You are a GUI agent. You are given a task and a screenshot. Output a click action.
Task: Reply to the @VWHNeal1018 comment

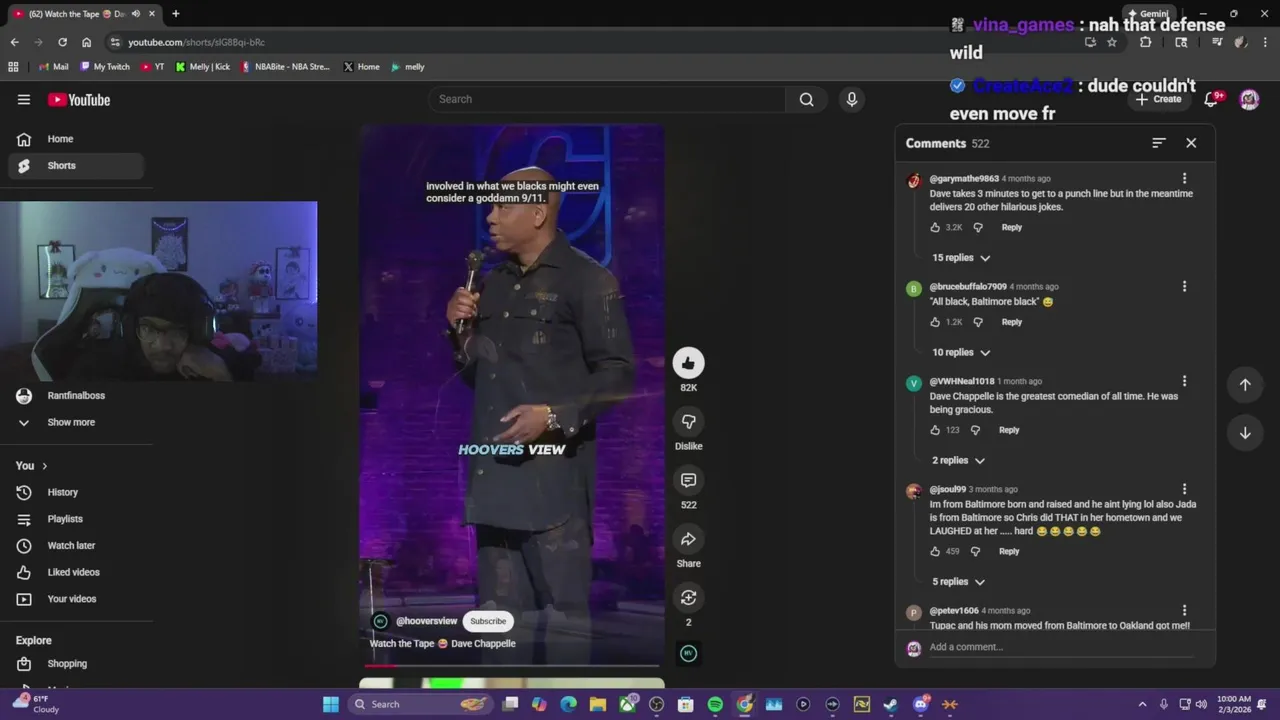click(1009, 430)
